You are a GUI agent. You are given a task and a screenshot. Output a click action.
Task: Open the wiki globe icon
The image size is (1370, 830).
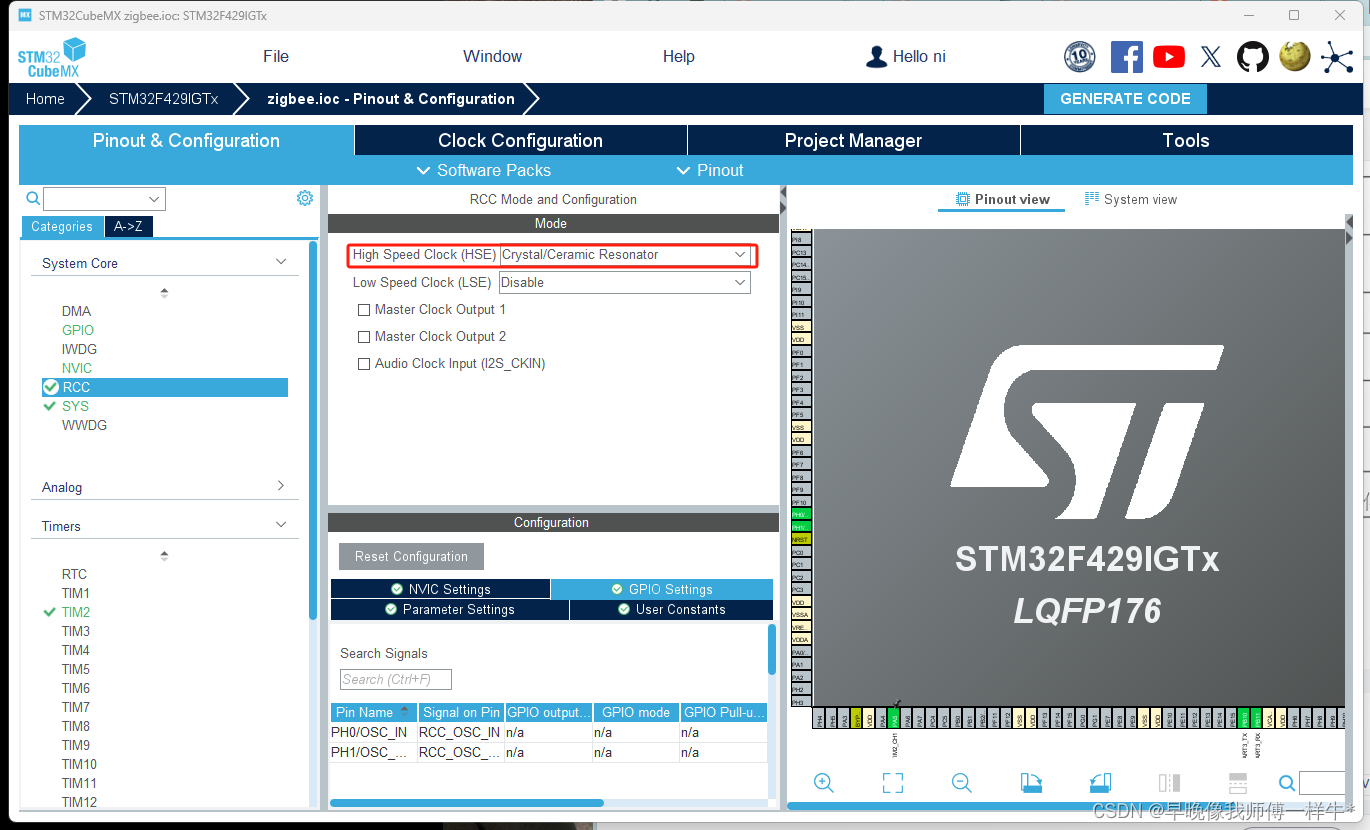pyautogui.click(x=1295, y=56)
